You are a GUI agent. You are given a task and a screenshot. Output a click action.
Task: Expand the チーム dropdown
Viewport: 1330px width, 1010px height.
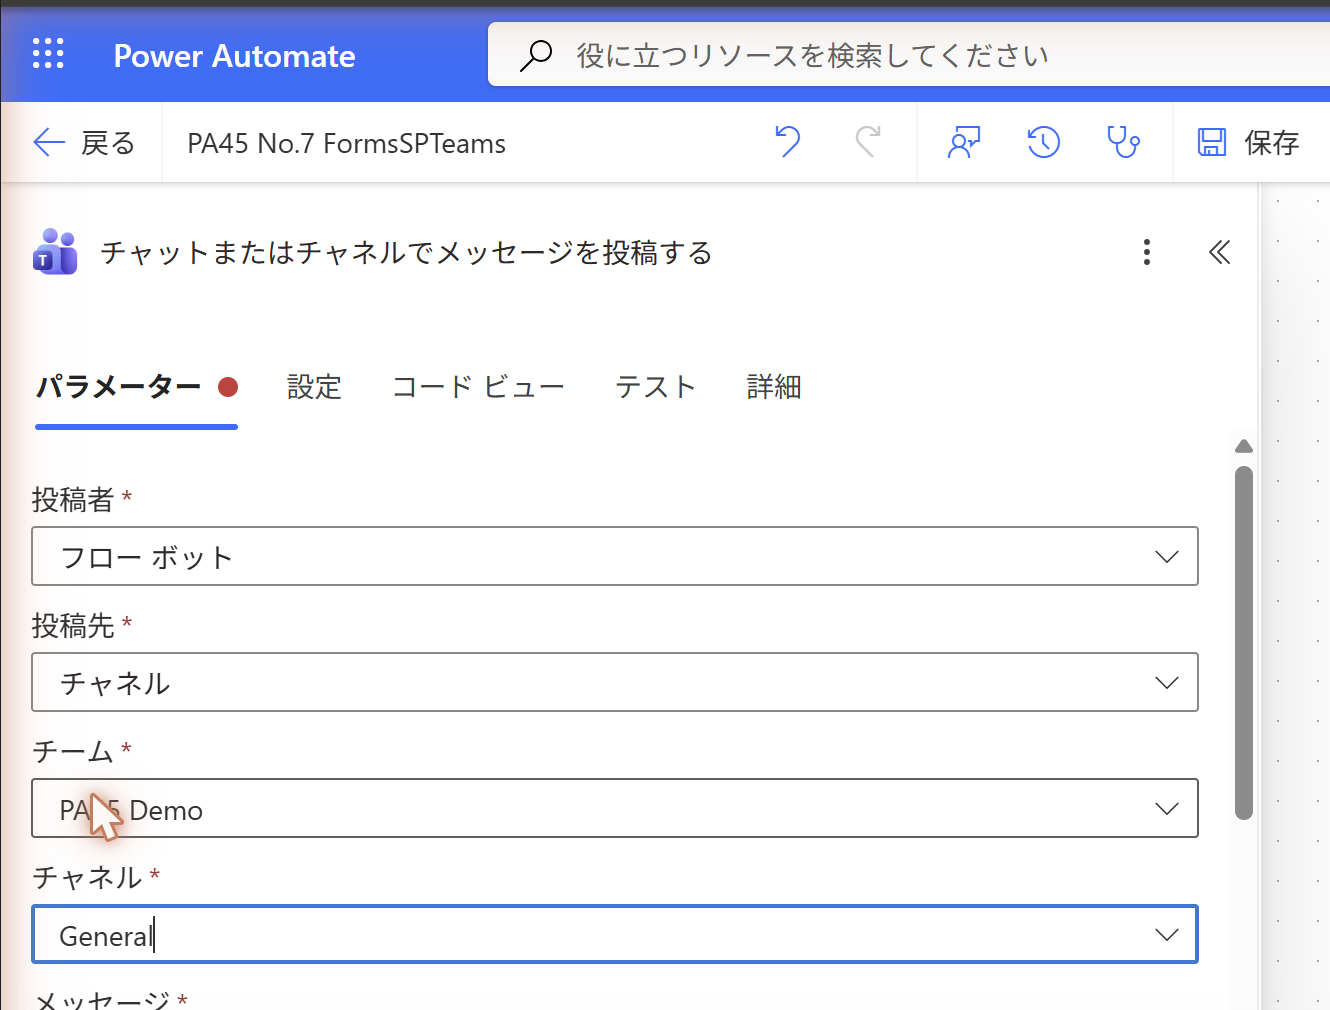pyautogui.click(x=1166, y=808)
